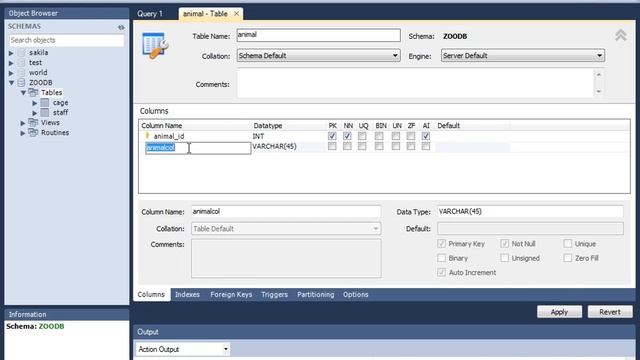
Task: Expand the Views node
Action: pos(23,123)
